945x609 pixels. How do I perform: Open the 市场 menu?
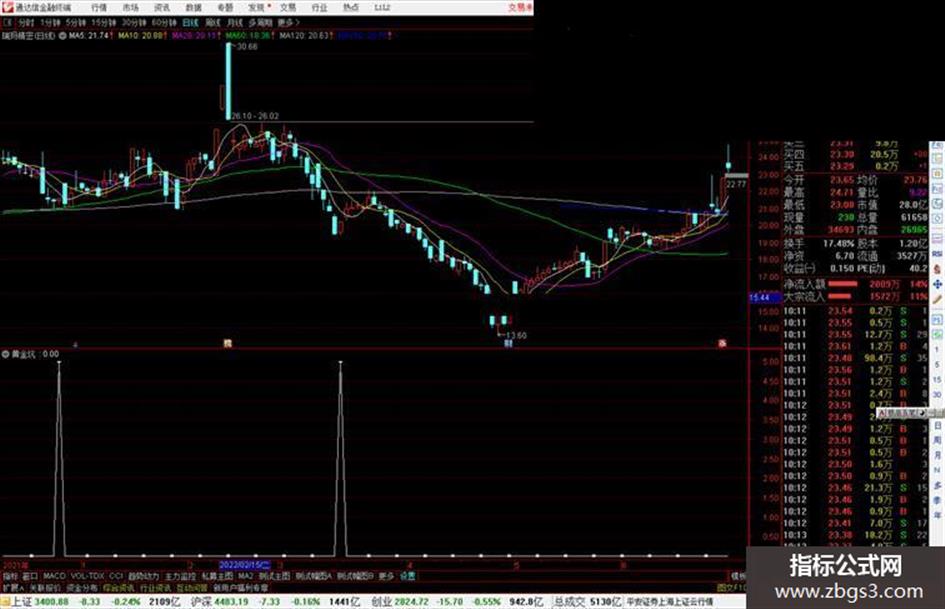pos(130,7)
